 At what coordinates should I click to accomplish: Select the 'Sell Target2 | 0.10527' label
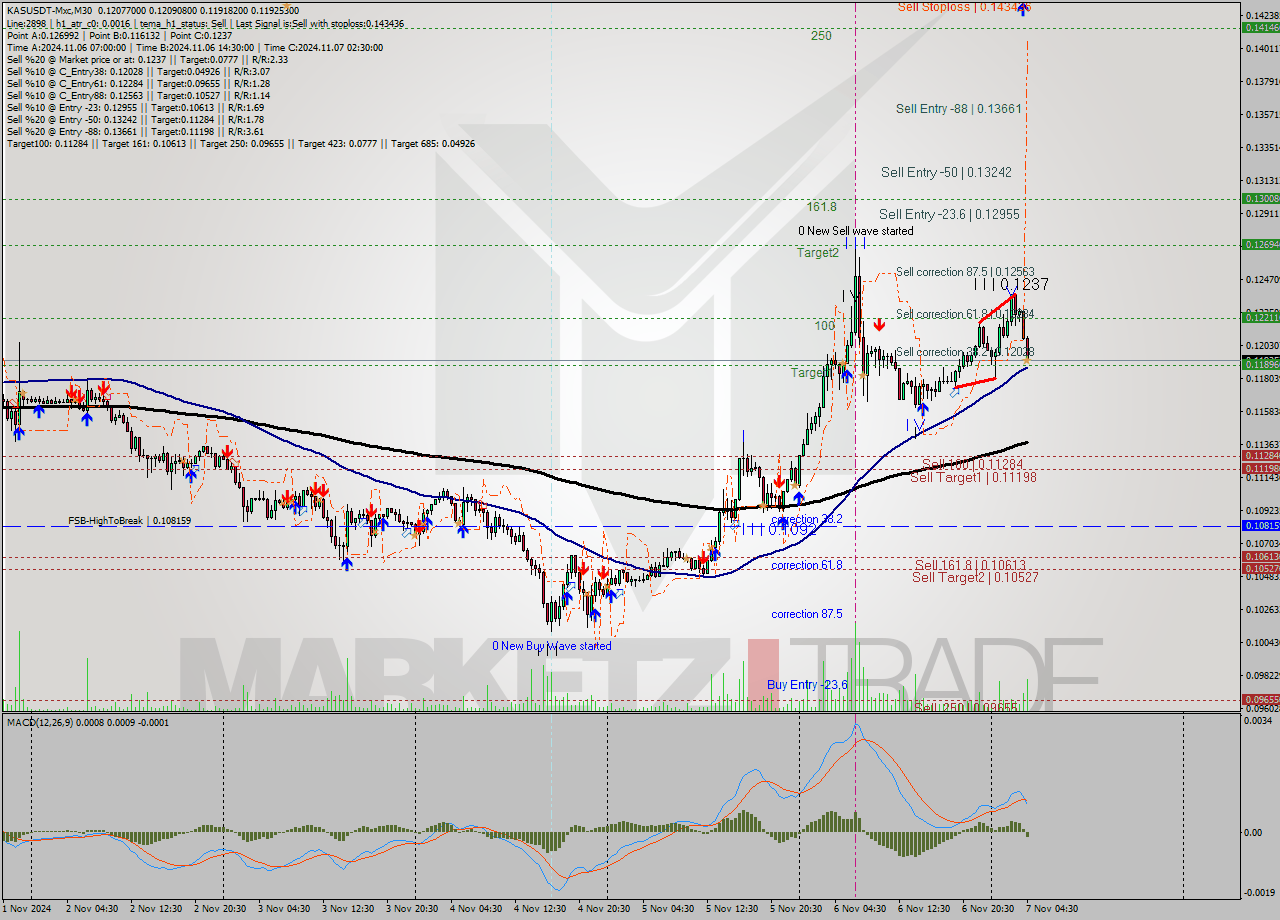point(975,577)
